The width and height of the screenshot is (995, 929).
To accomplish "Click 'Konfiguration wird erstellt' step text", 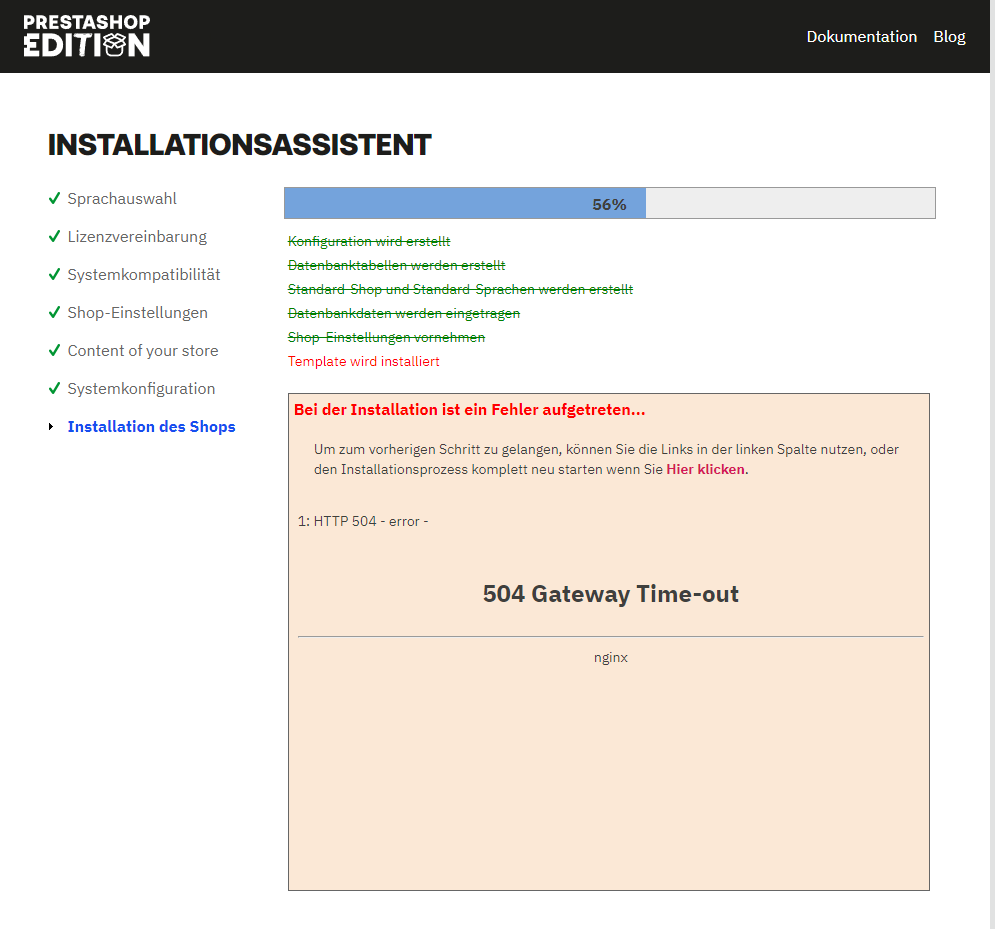I will (369, 241).
